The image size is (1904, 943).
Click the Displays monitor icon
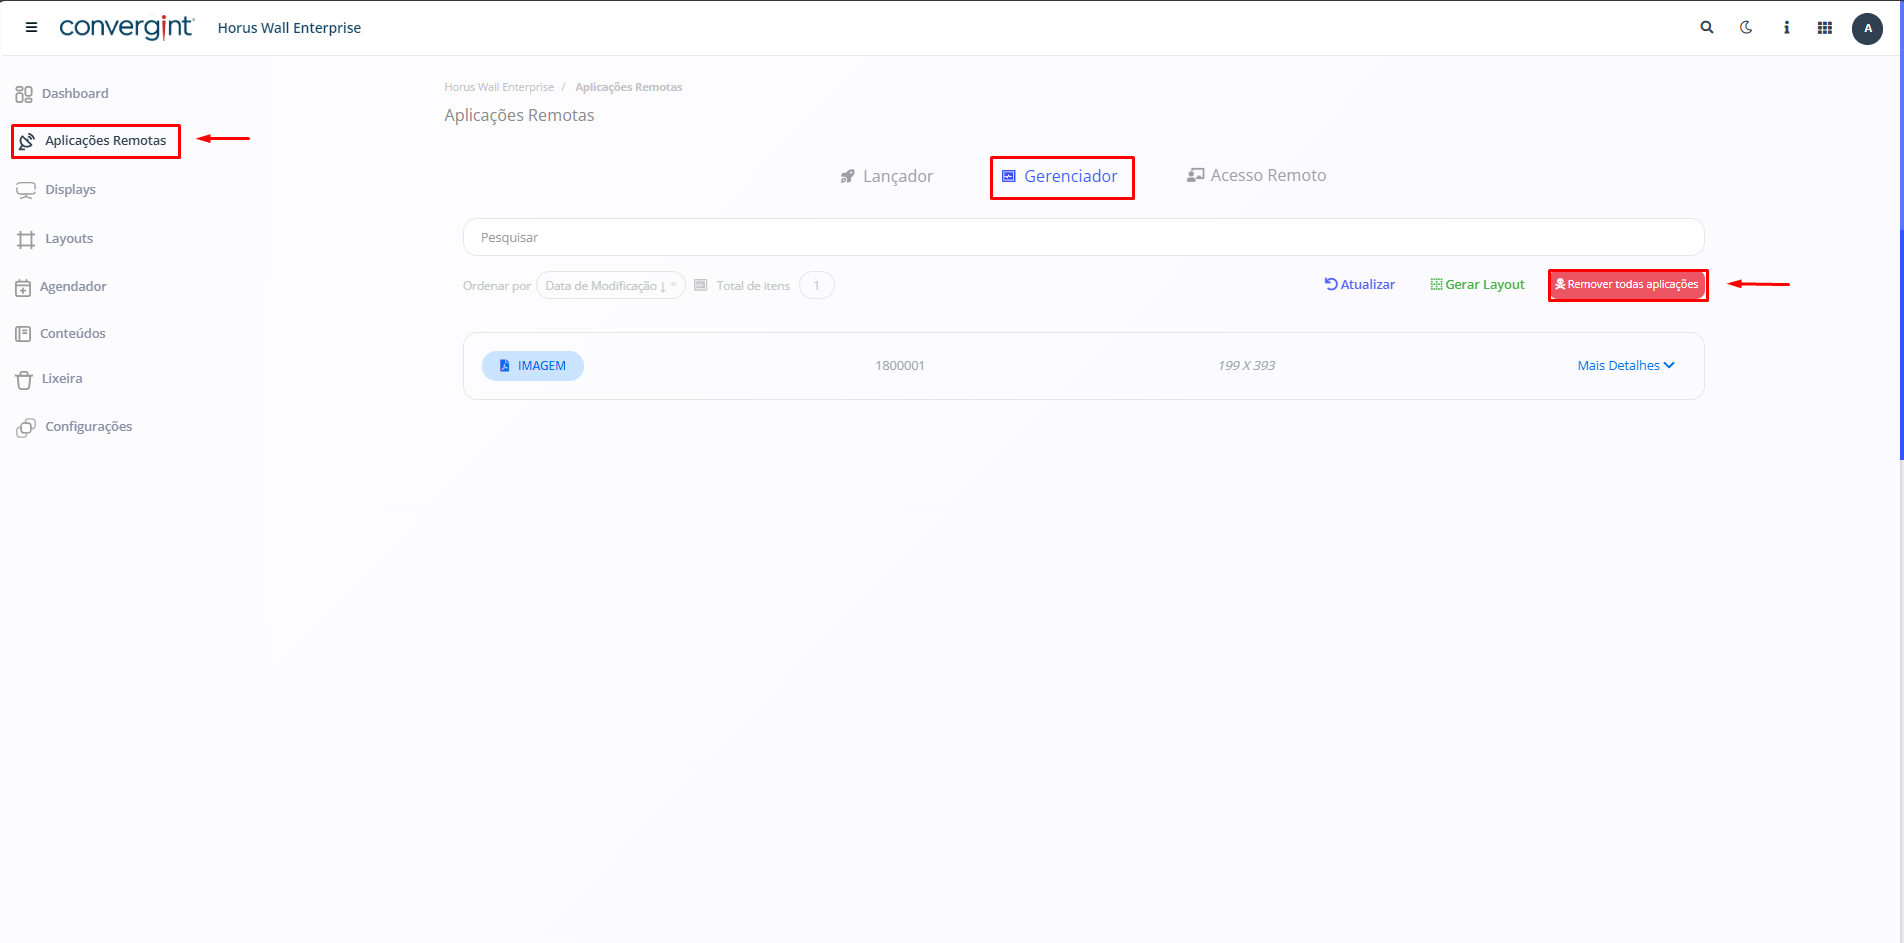[26, 190]
